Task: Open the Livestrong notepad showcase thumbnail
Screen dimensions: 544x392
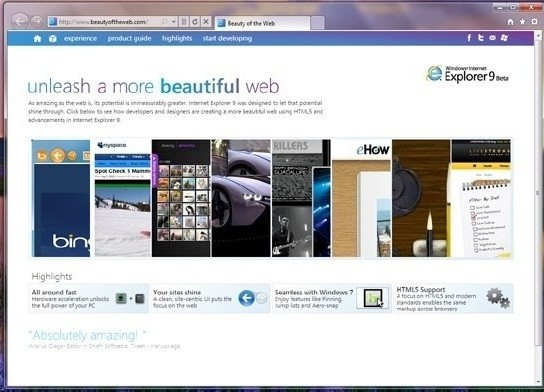Action: (x=481, y=198)
